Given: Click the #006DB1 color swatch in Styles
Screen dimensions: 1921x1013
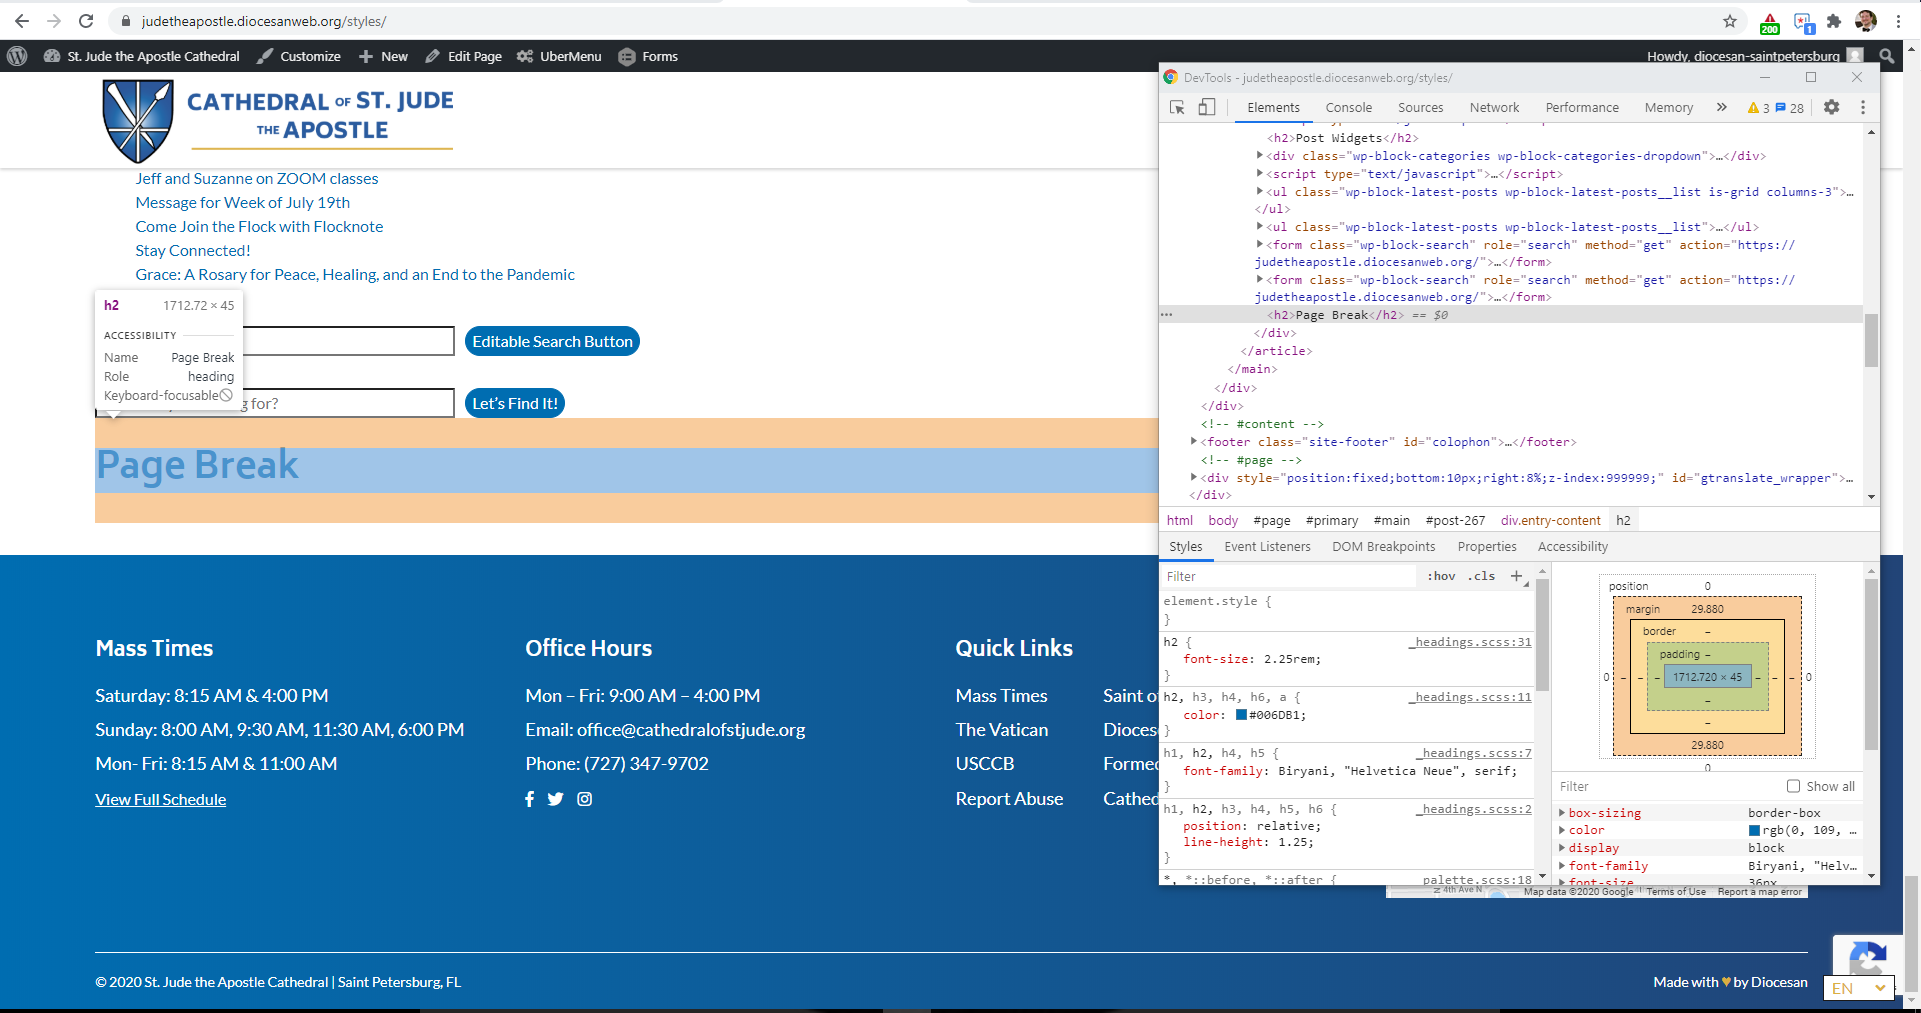Looking at the screenshot, I should [1241, 715].
